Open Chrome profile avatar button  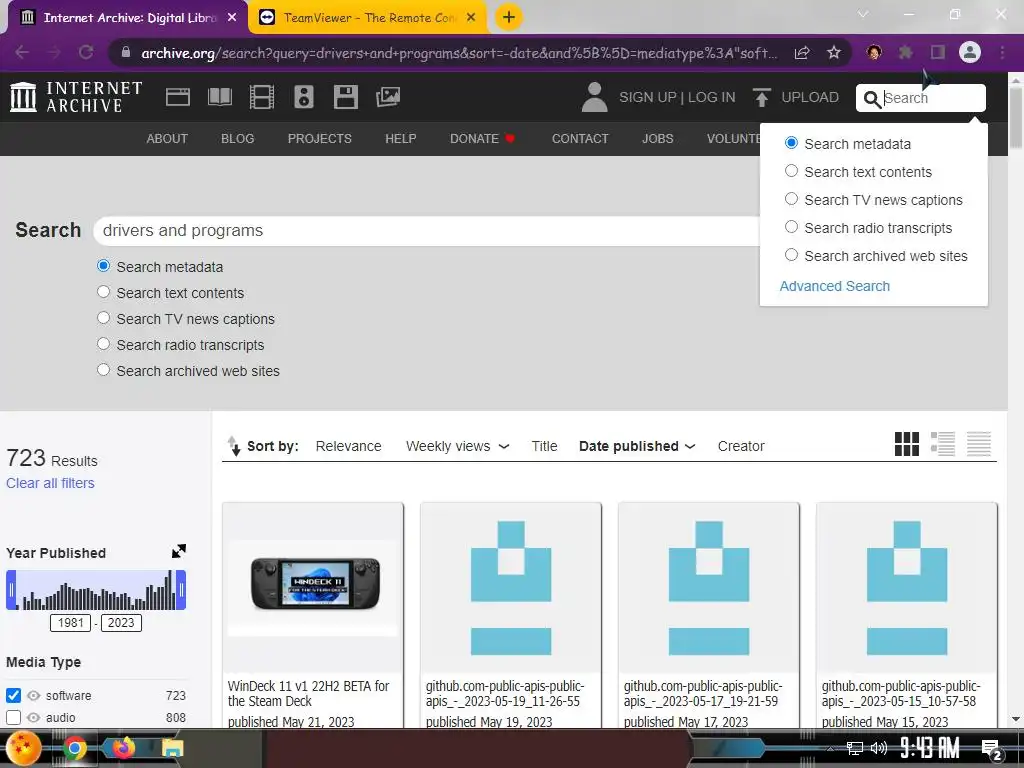coord(970,52)
